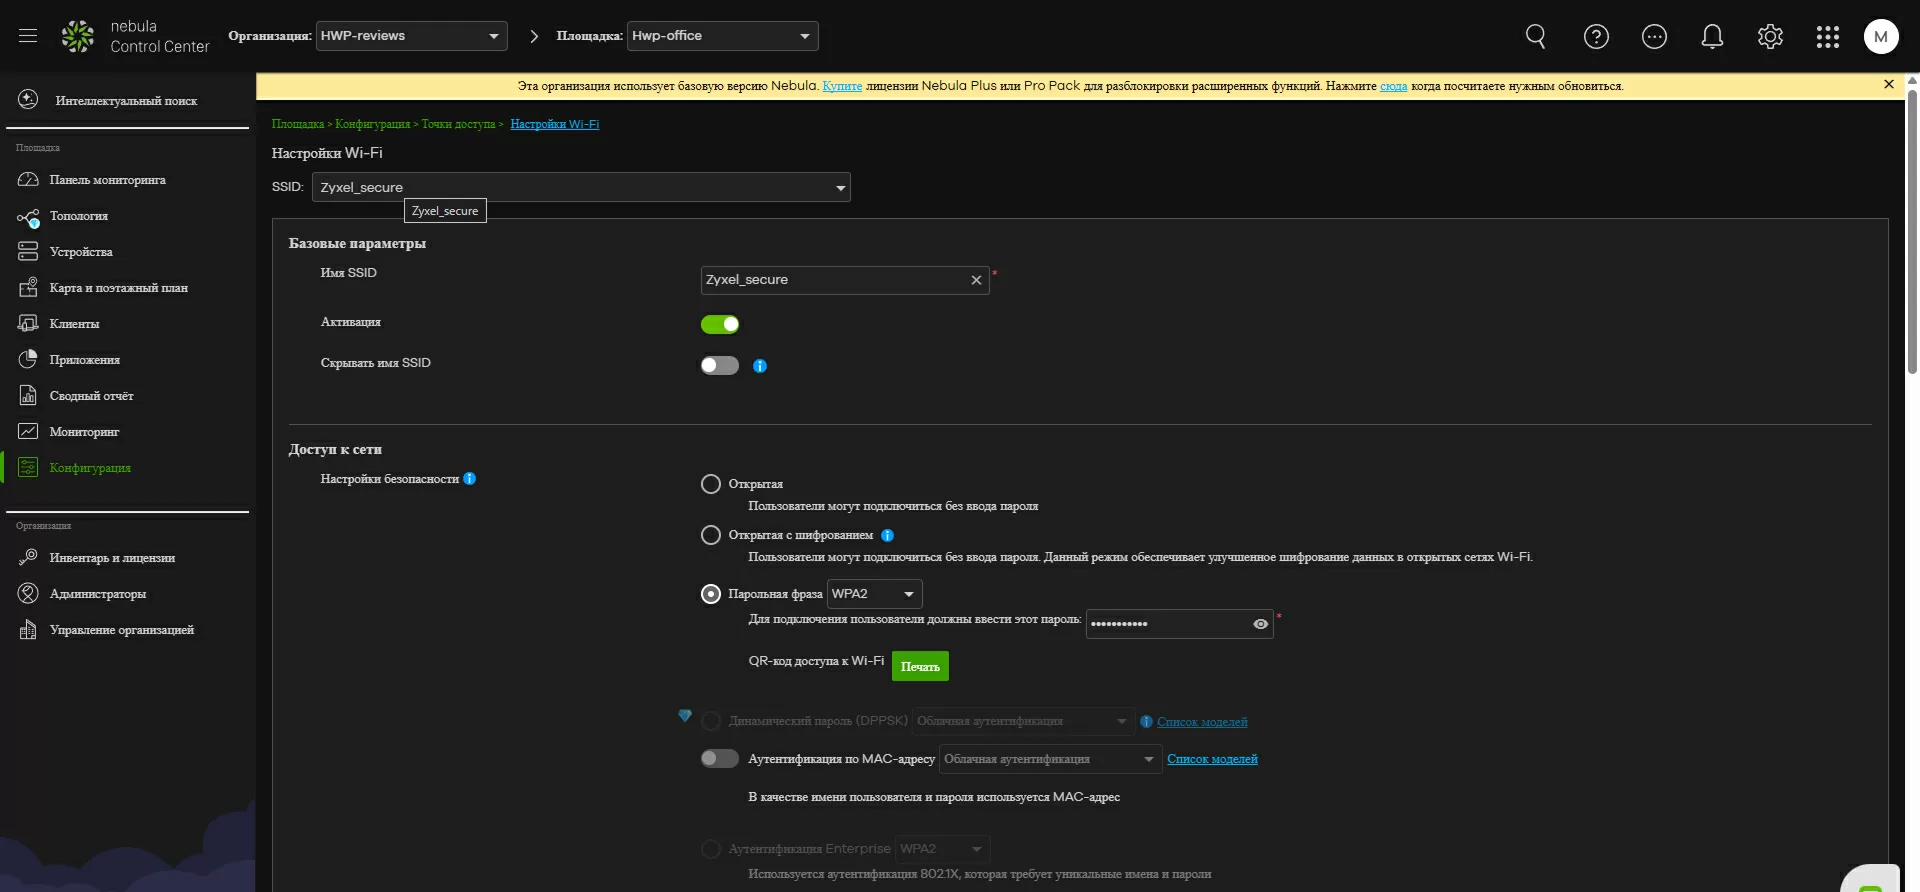The image size is (1920, 892).
Task: Select the open network radio button
Action: point(711,484)
